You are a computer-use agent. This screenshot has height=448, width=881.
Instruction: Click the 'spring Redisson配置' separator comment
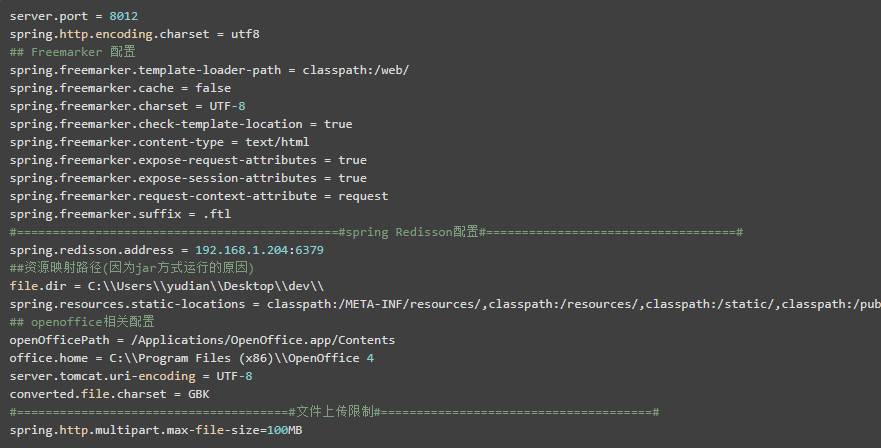coord(410,232)
